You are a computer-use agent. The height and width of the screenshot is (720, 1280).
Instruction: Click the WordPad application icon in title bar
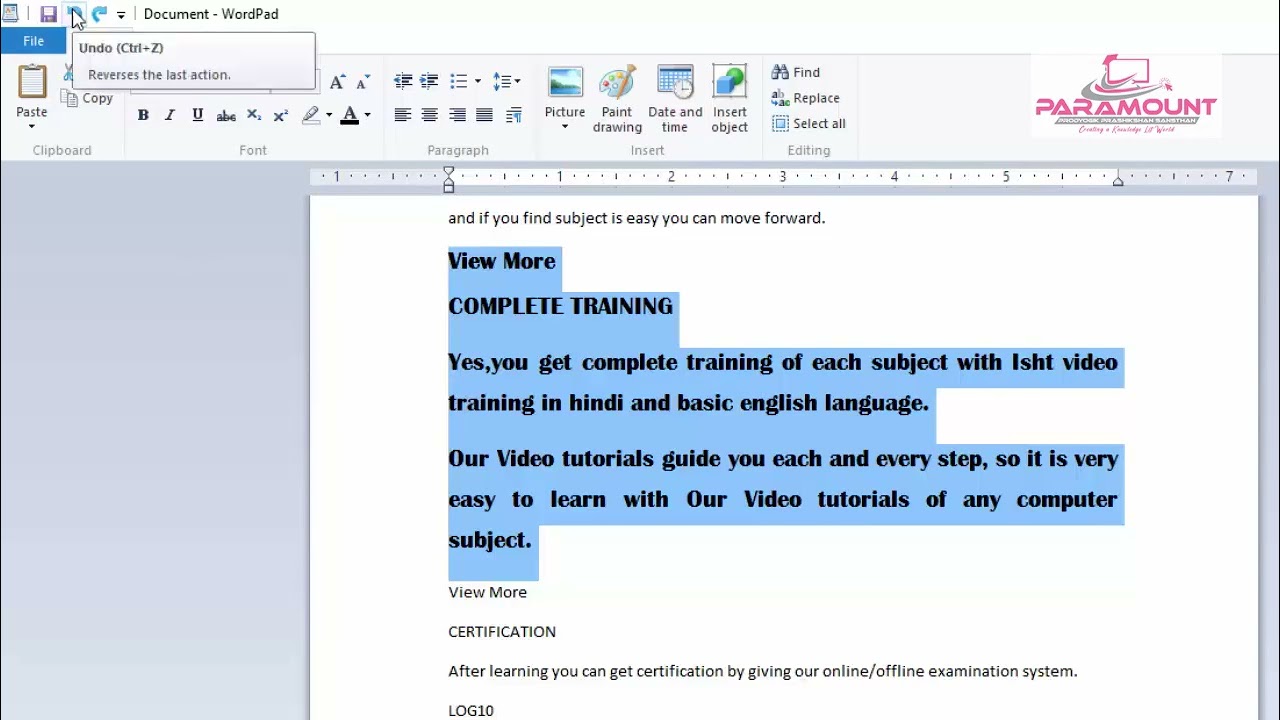[x=11, y=14]
